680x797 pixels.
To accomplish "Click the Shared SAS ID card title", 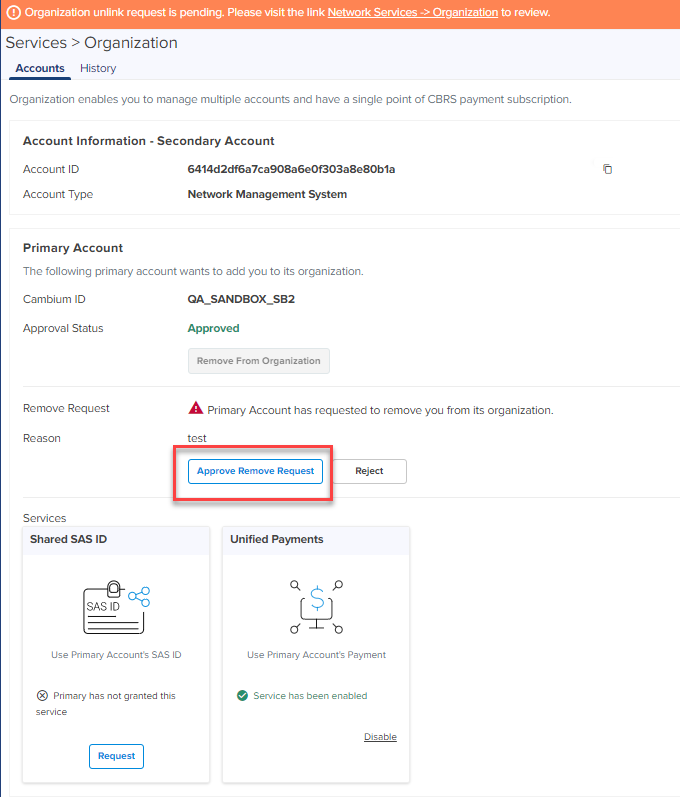I will (68, 539).
